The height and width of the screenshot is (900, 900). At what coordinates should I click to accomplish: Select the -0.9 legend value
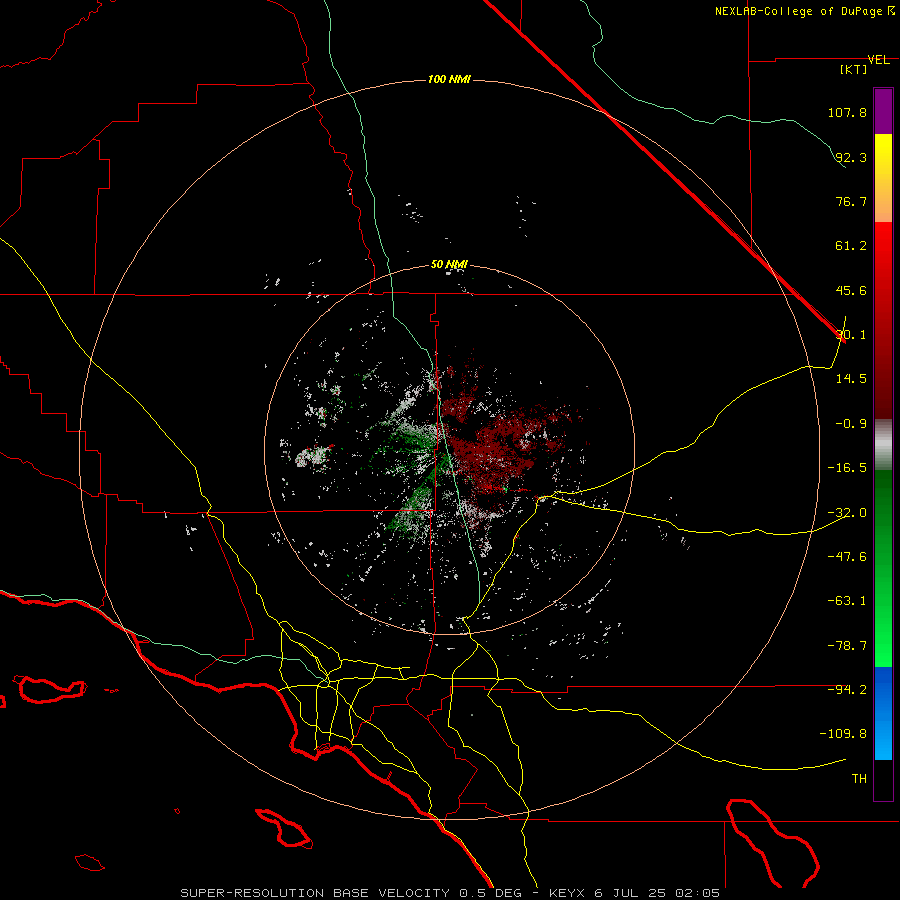click(x=851, y=424)
